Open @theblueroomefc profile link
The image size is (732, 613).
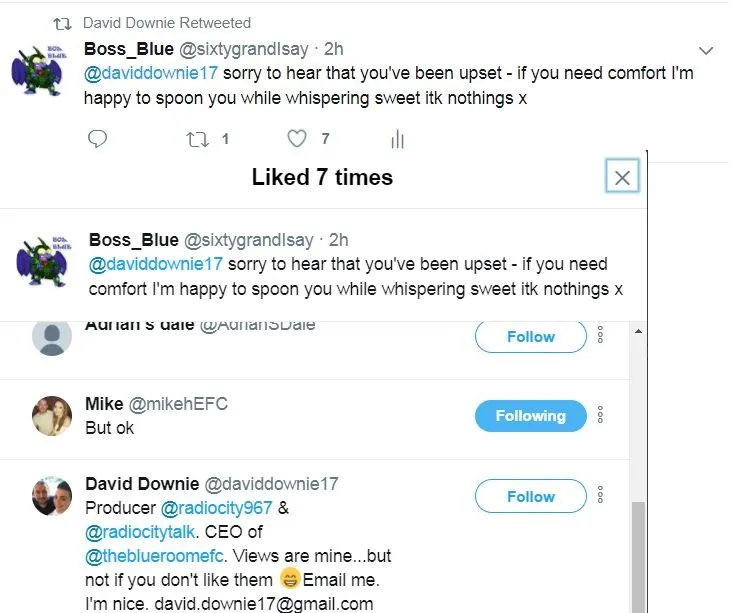152,555
